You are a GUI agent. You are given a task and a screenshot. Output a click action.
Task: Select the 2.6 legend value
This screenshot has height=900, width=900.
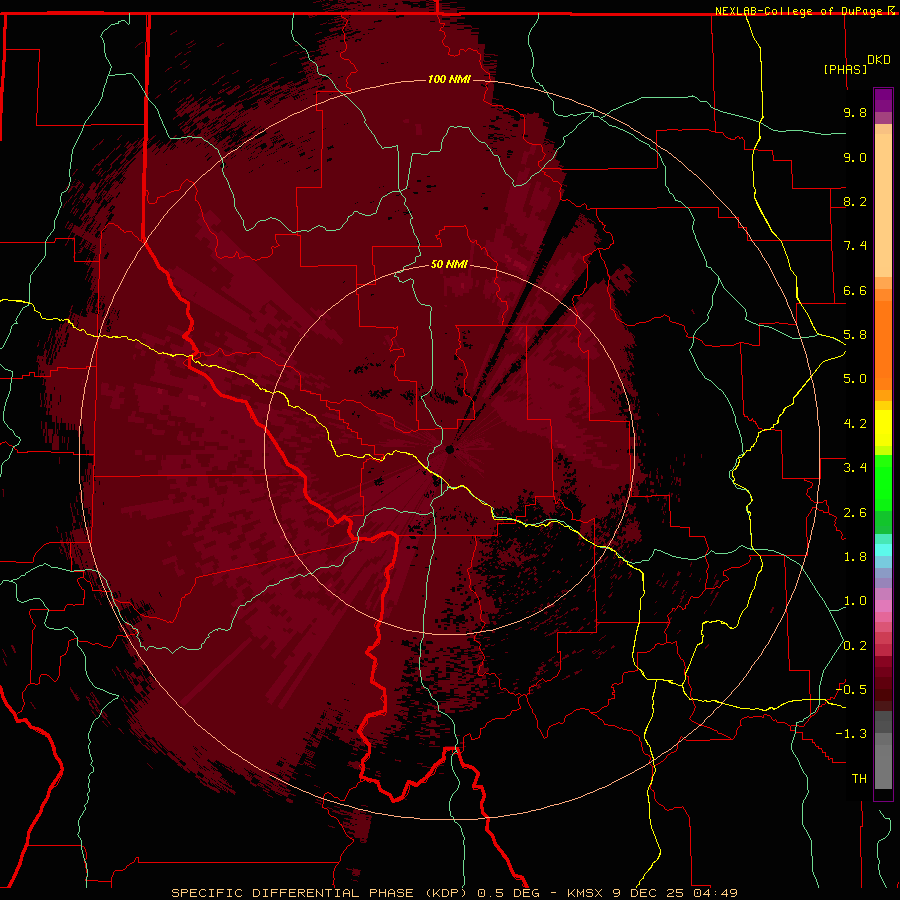[855, 513]
